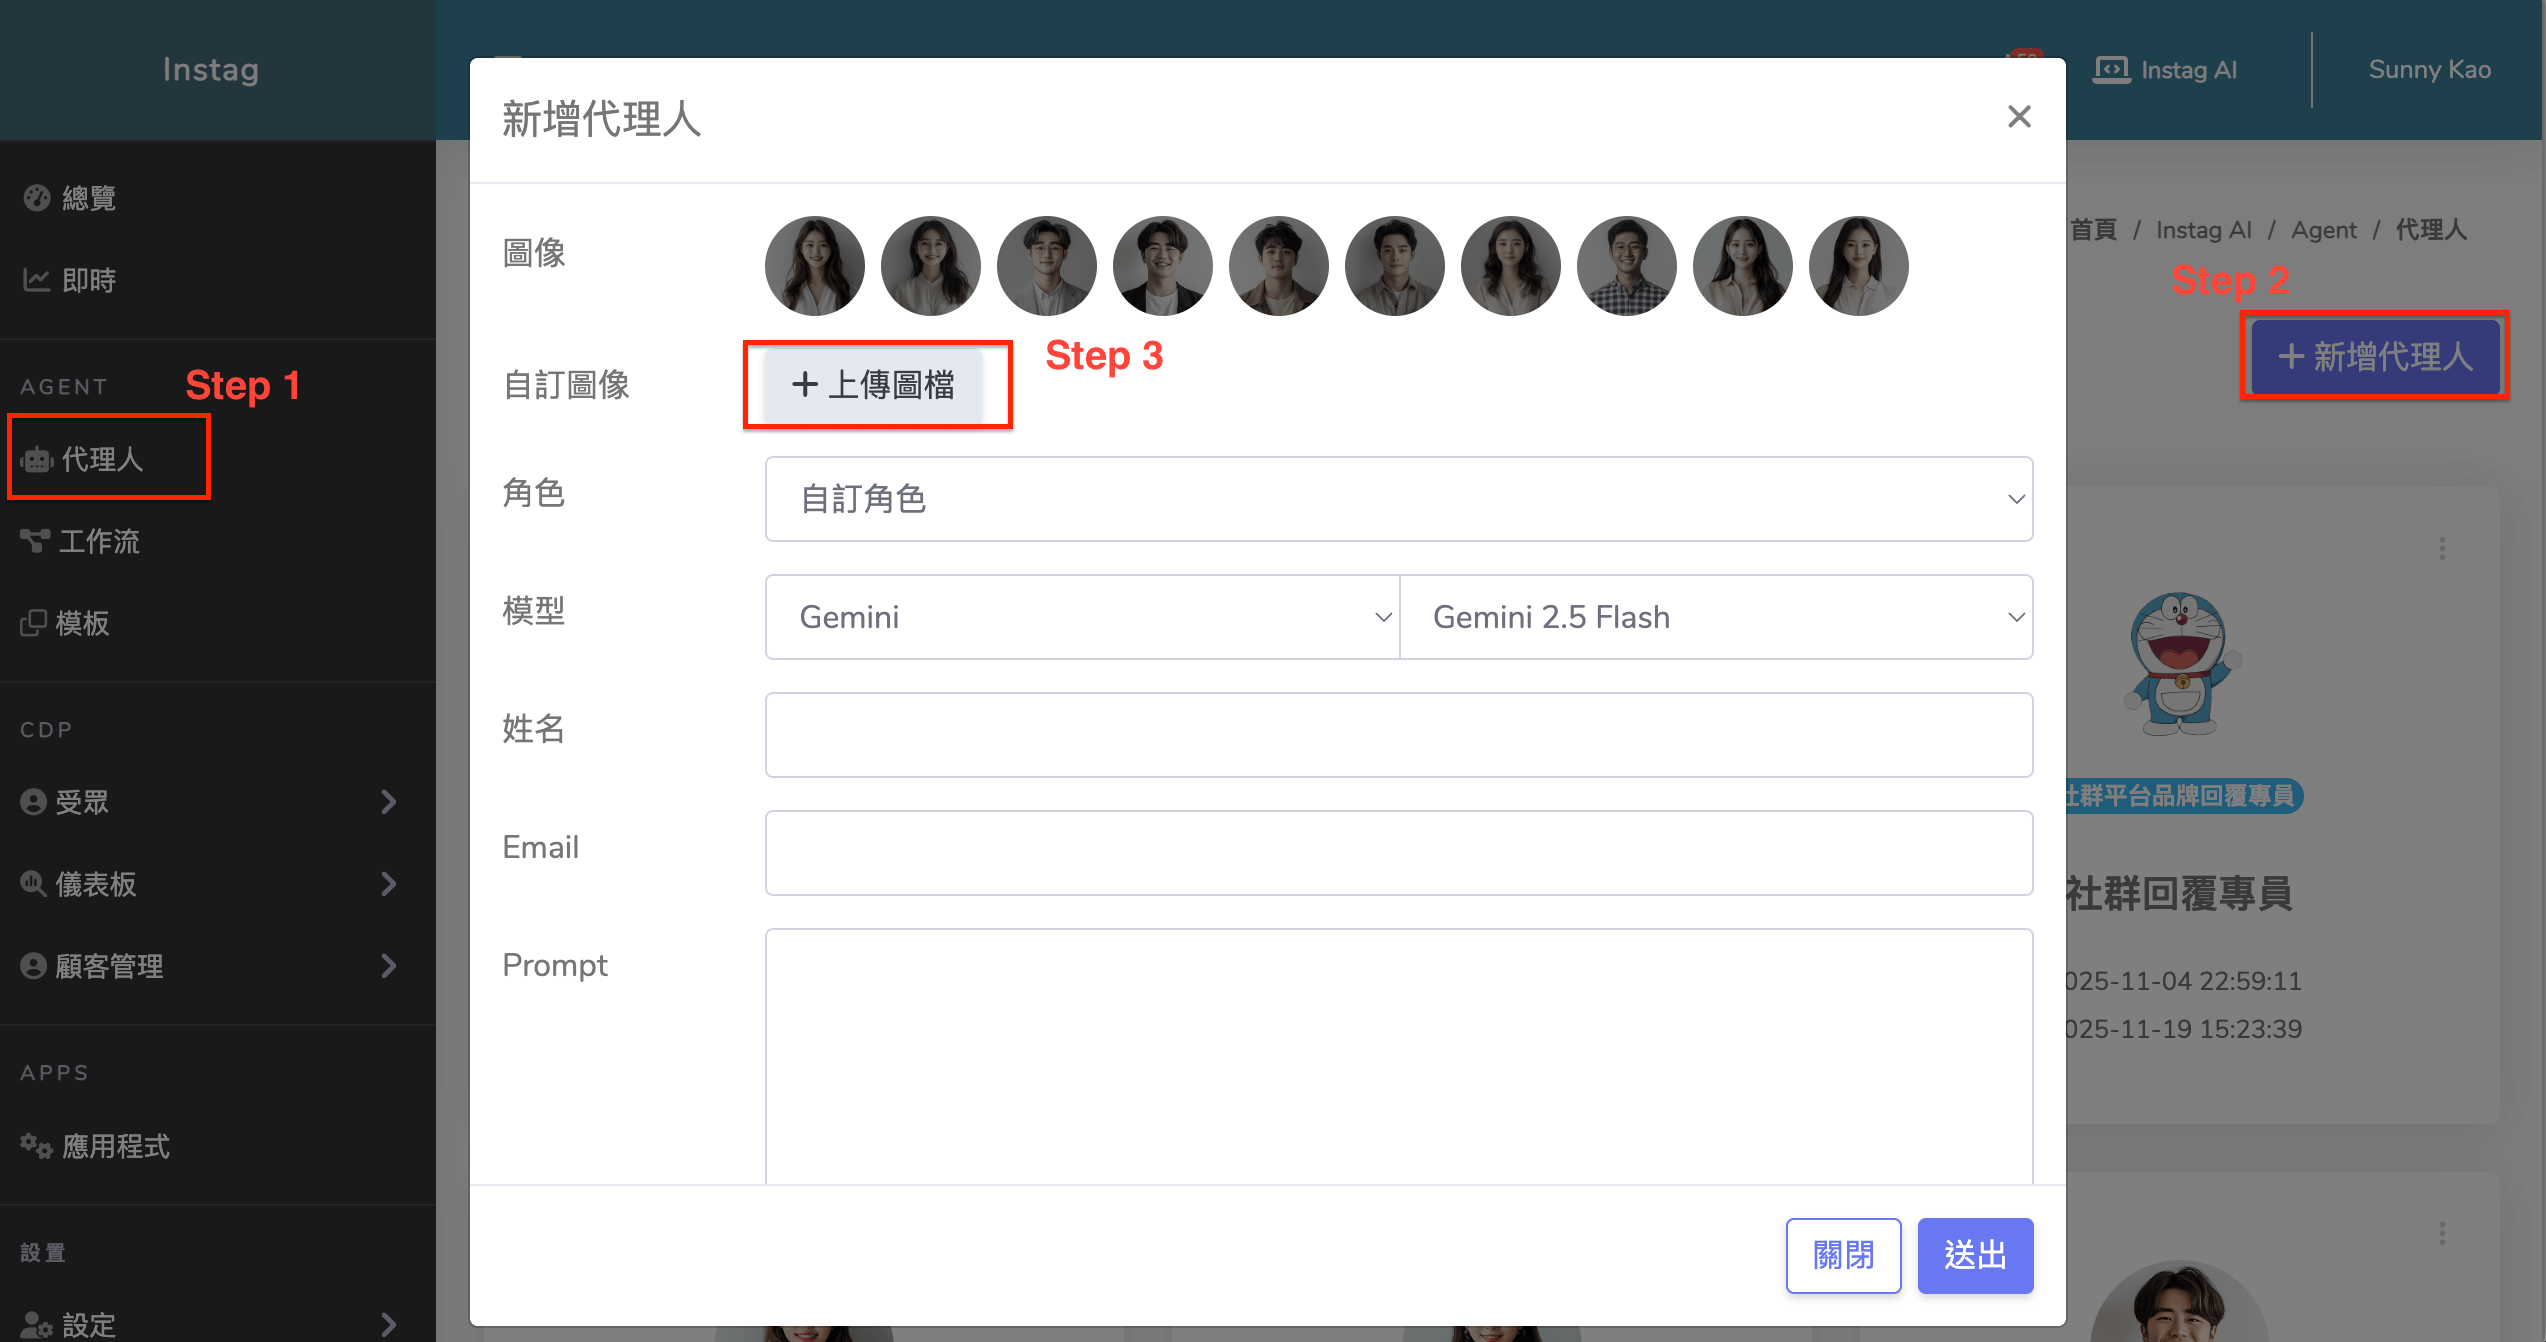This screenshot has height=1342, width=2546.
Task: Open the Gemini model provider dropdown
Action: (1082, 617)
